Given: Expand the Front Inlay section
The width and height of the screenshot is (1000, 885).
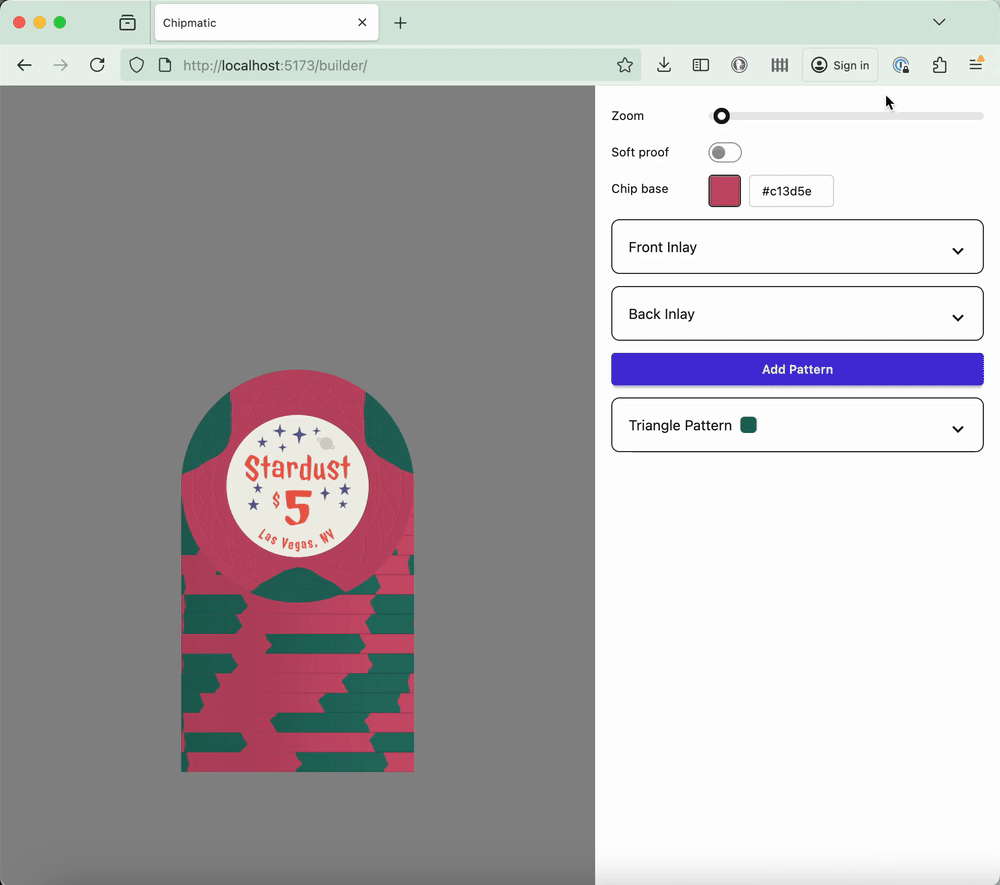Looking at the screenshot, I should 797,247.
